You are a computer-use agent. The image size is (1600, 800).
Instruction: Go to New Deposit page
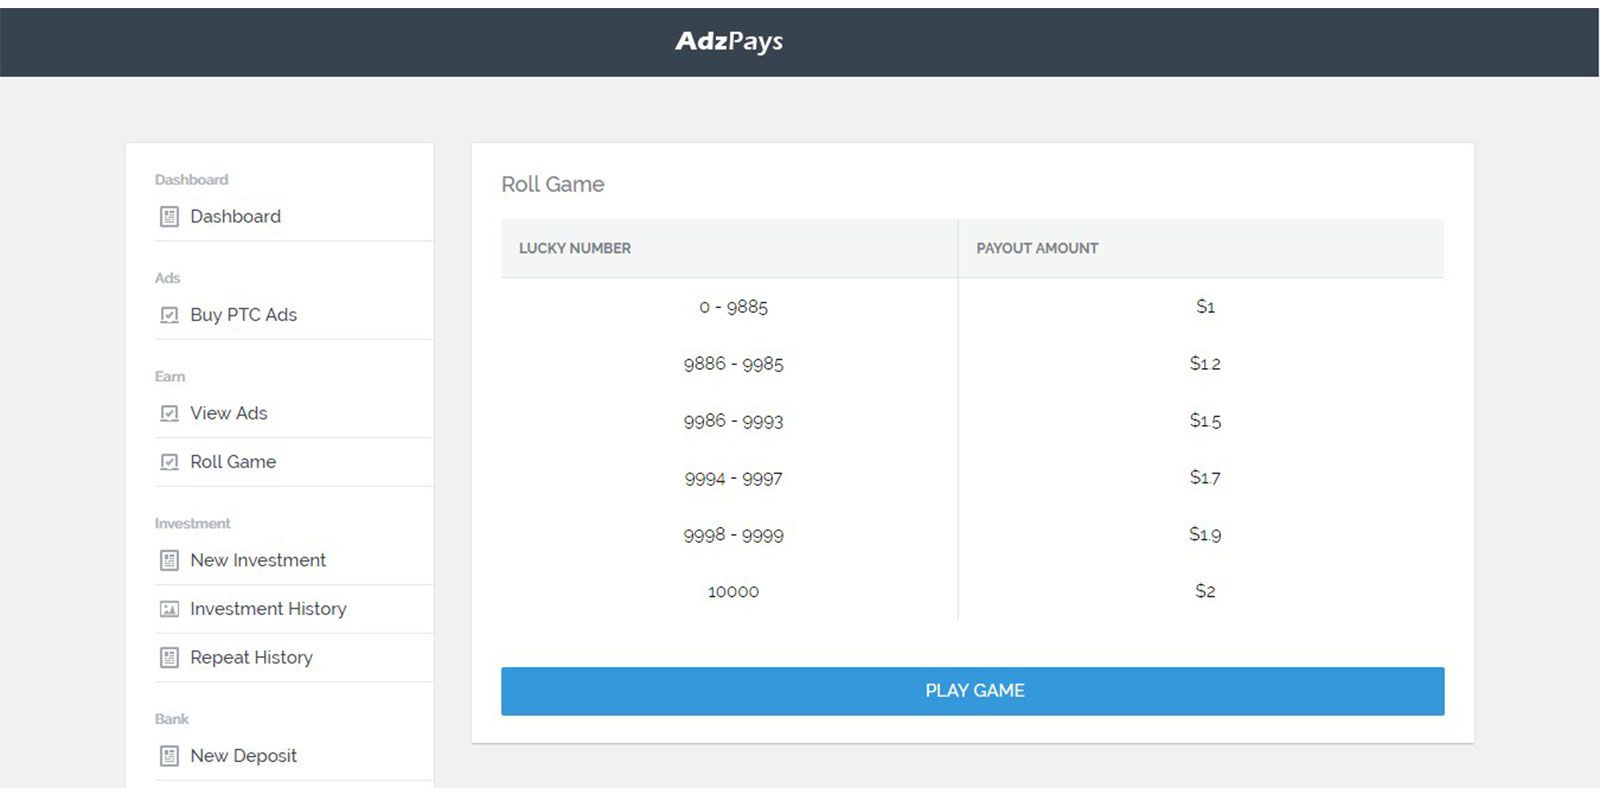[x=243, y=756]
